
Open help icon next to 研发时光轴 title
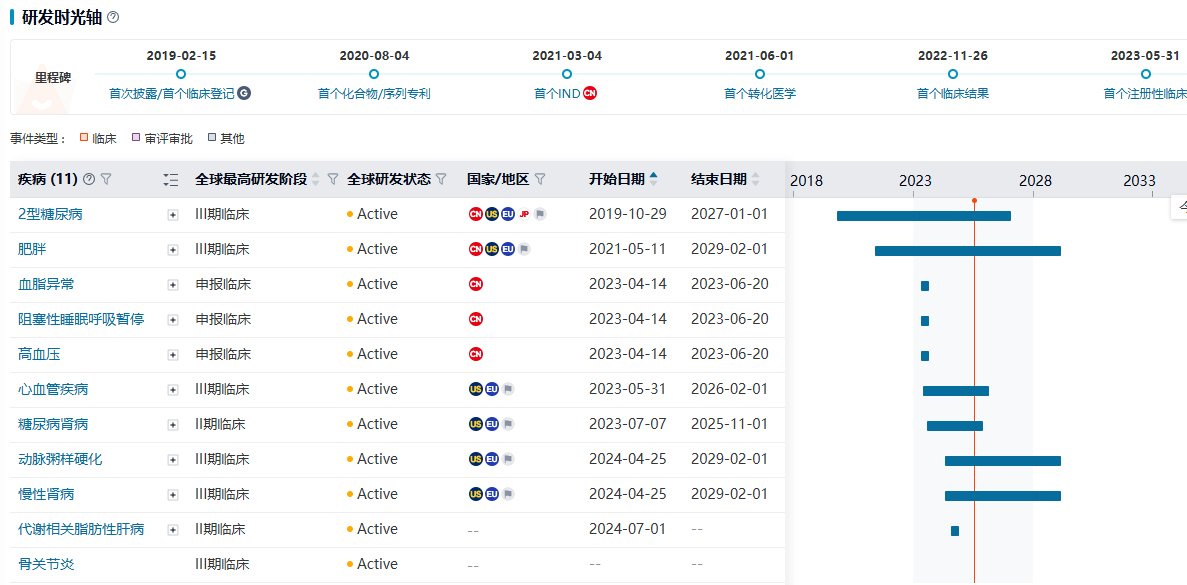point(113,17)
